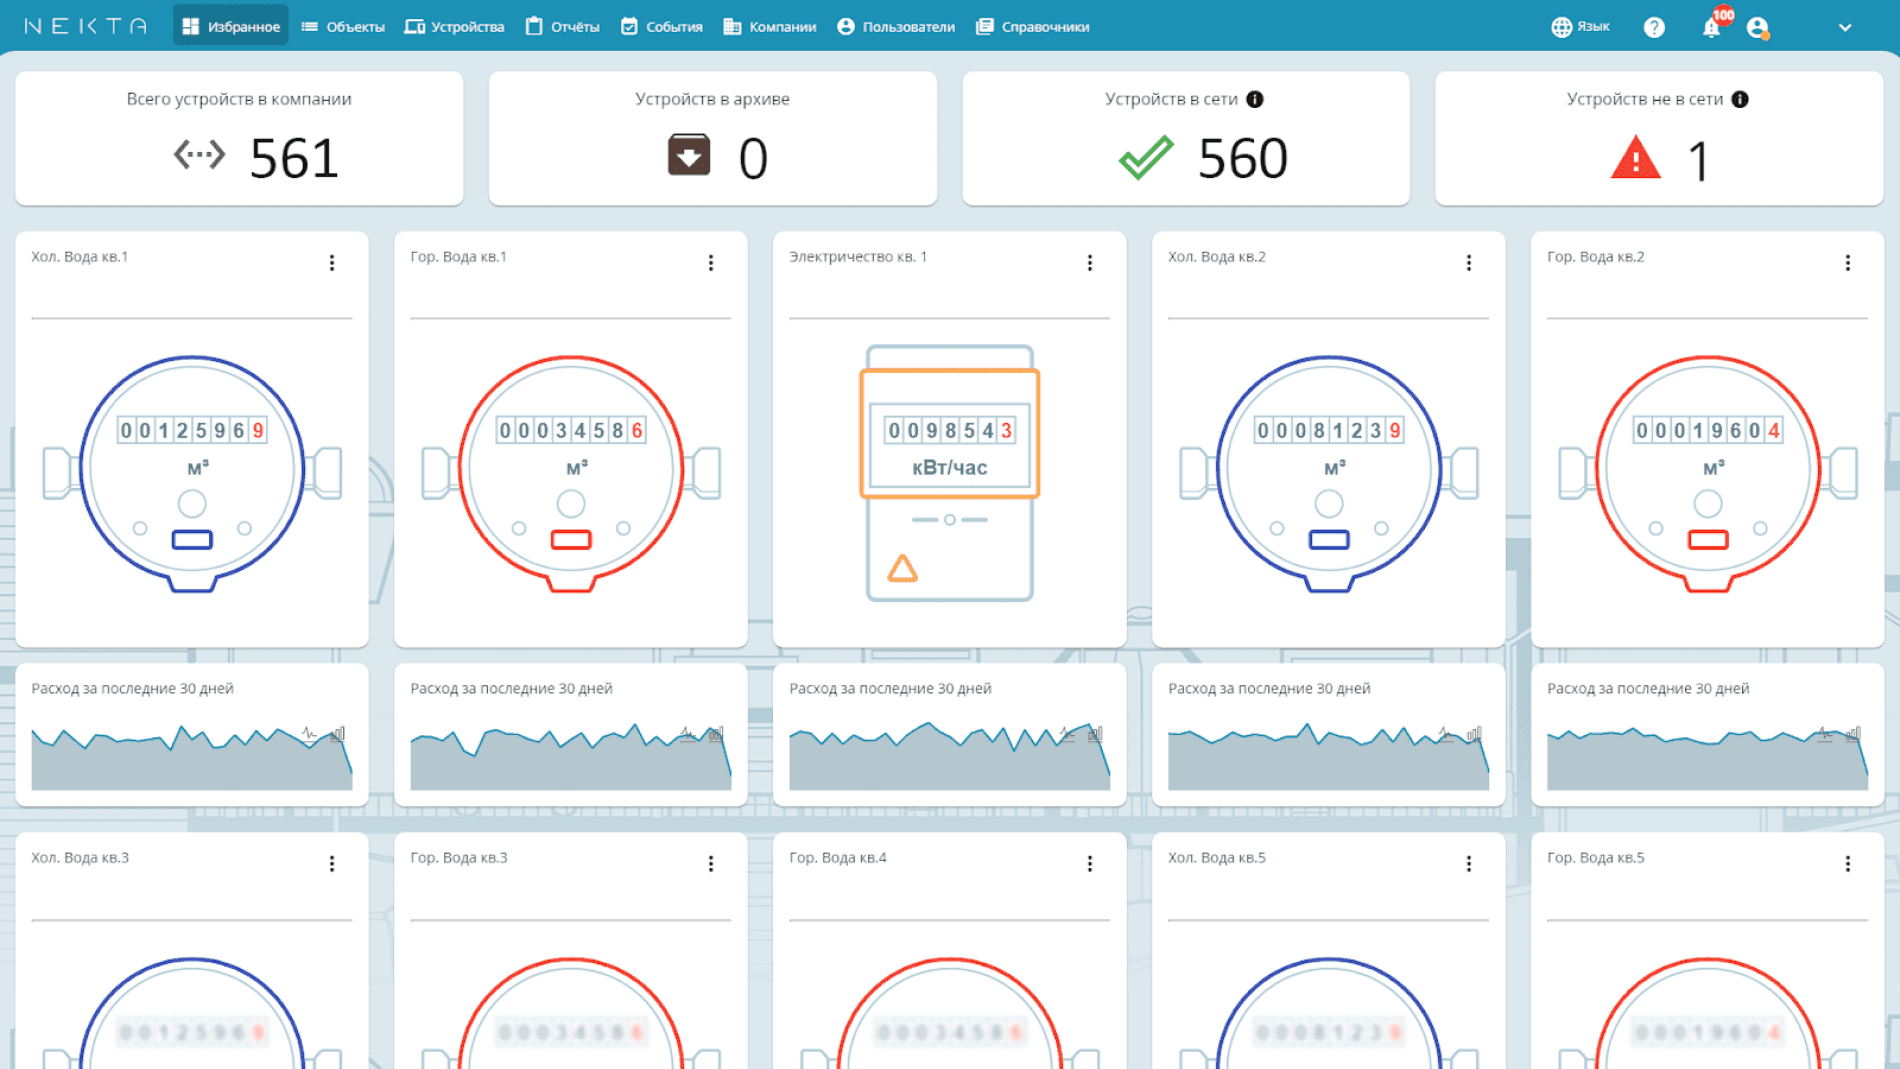Open options menu for Гор. Вода кв.4
This screenshot has width=1900, height=1069.
[1090, 864]
